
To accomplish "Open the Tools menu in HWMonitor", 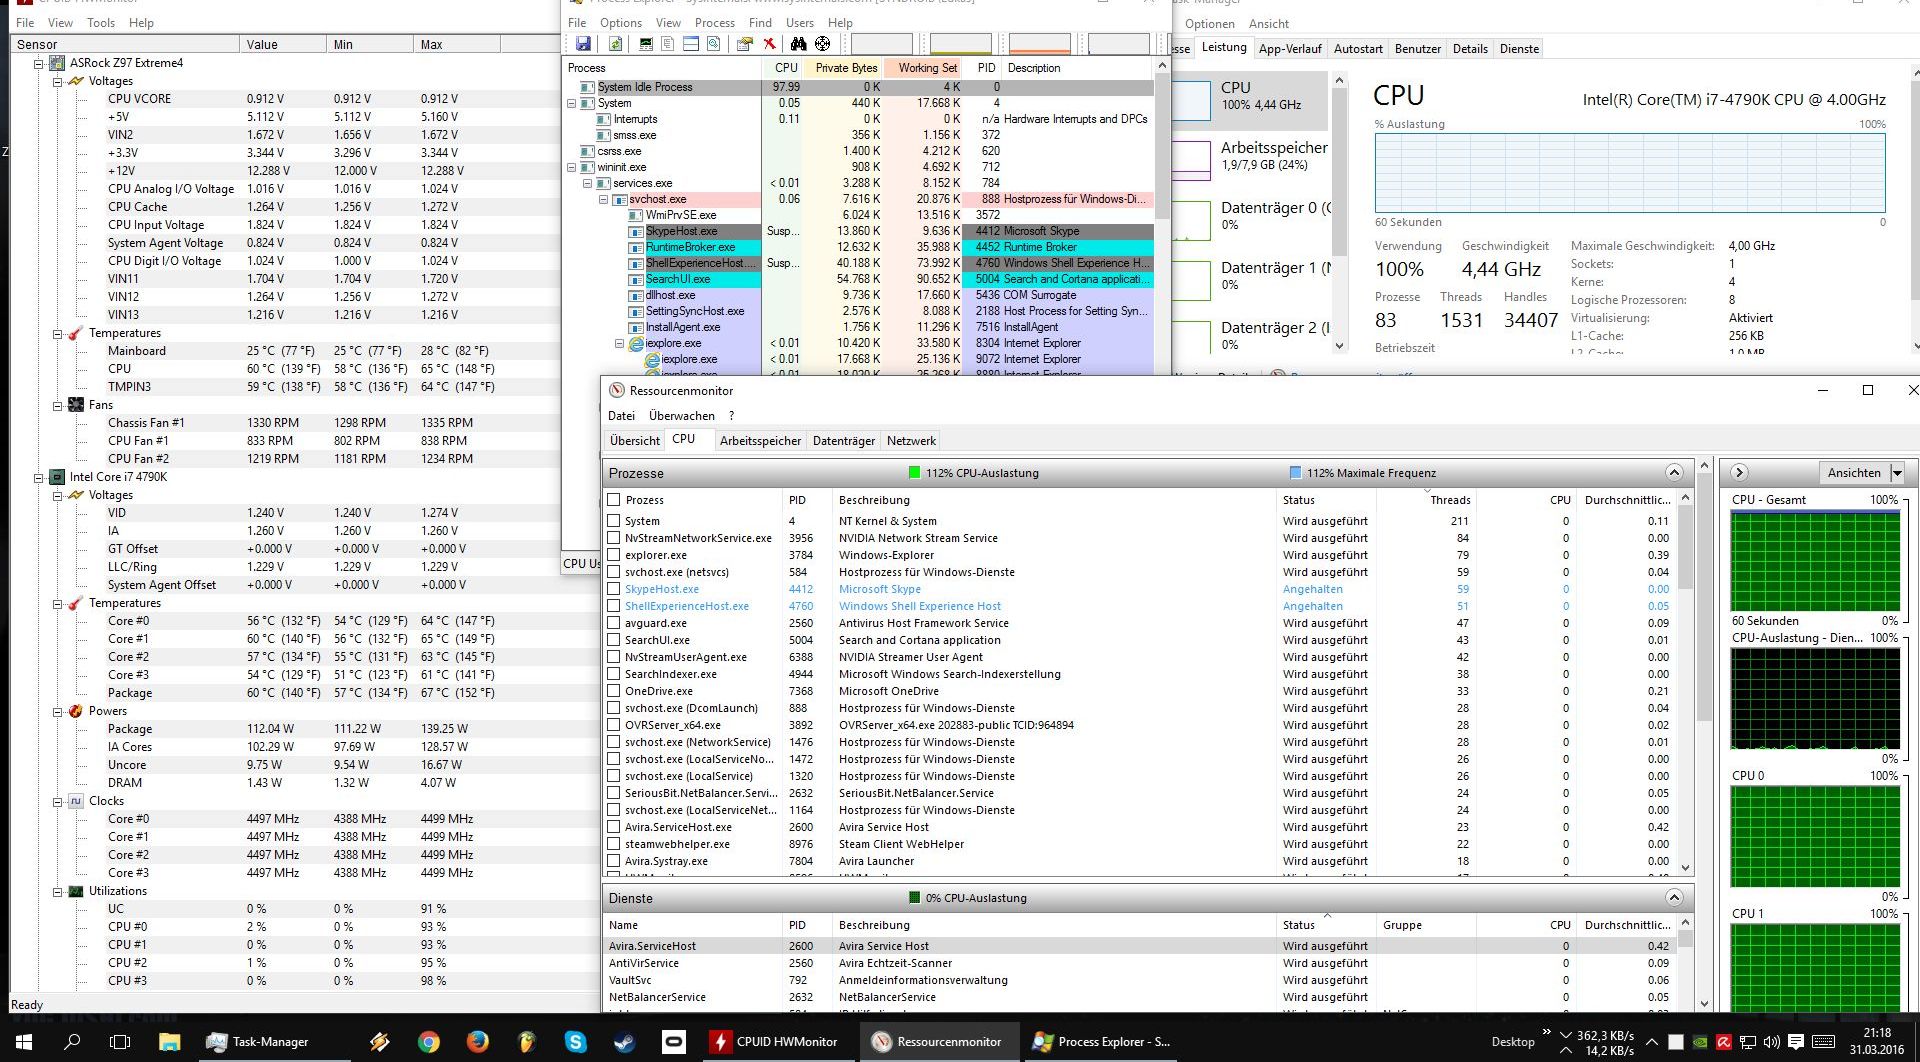I will tap(101, 23).
